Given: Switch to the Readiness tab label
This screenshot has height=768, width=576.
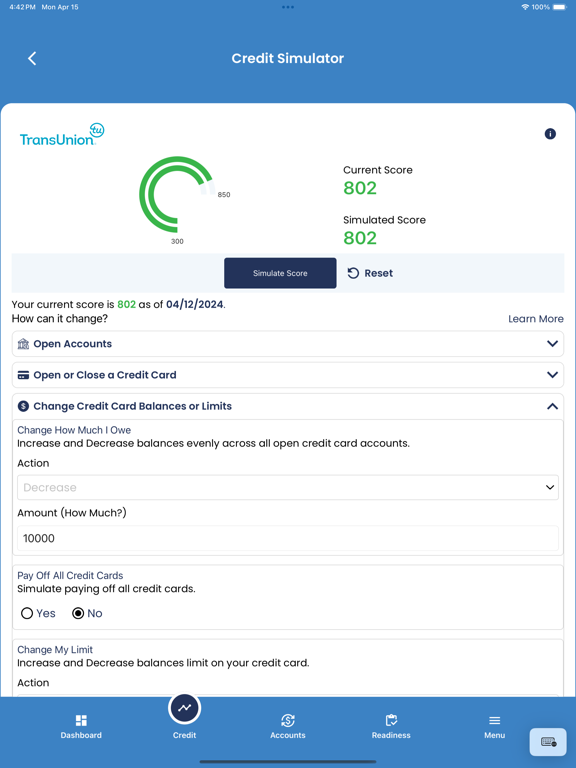Looking at the screenshot, I should point(391,735).
